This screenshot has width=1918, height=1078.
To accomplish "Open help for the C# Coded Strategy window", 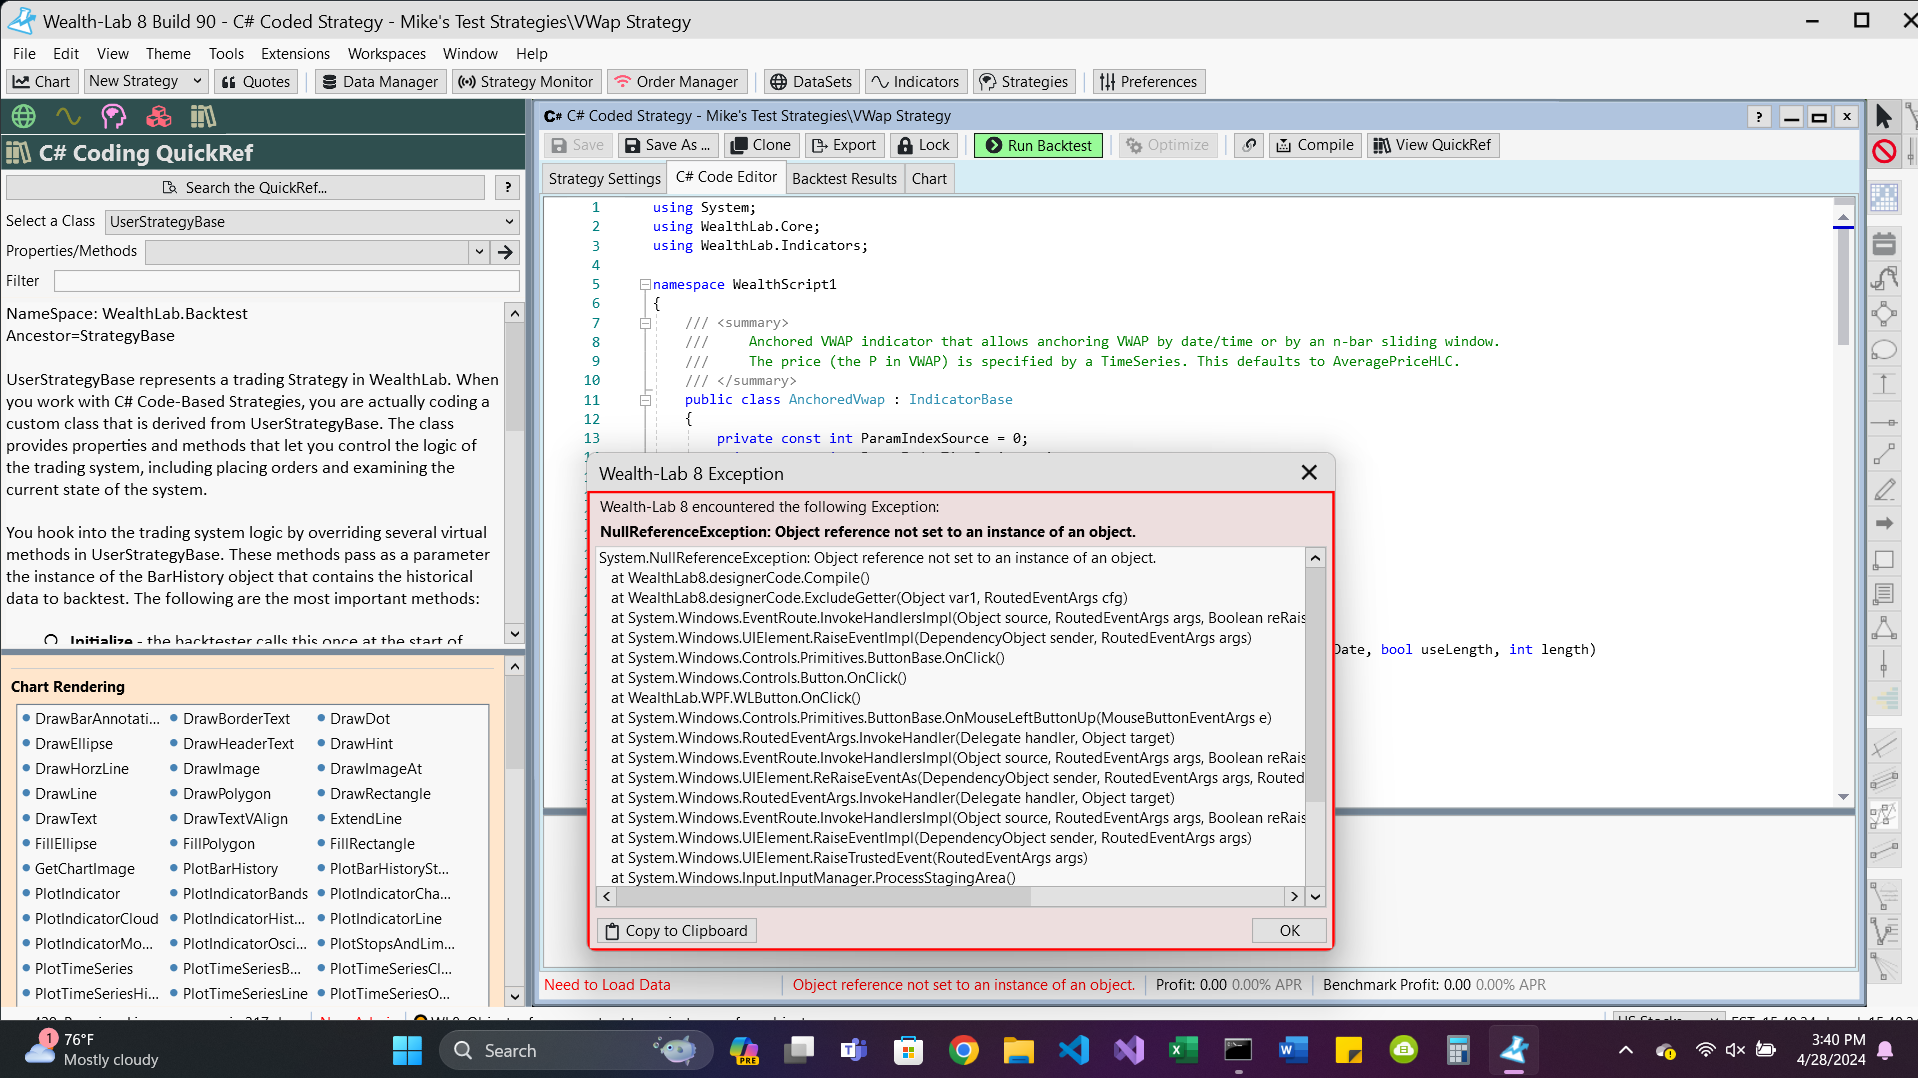I will coord(1759,117).
